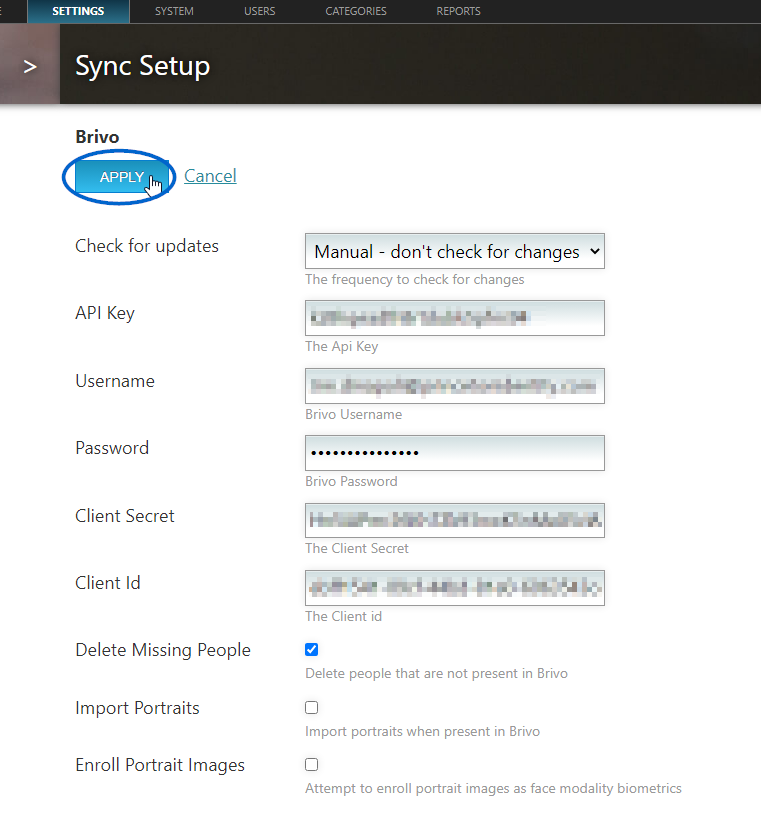Click the Client Secret input field
The image size is (761, 832).
coord(455,520)
